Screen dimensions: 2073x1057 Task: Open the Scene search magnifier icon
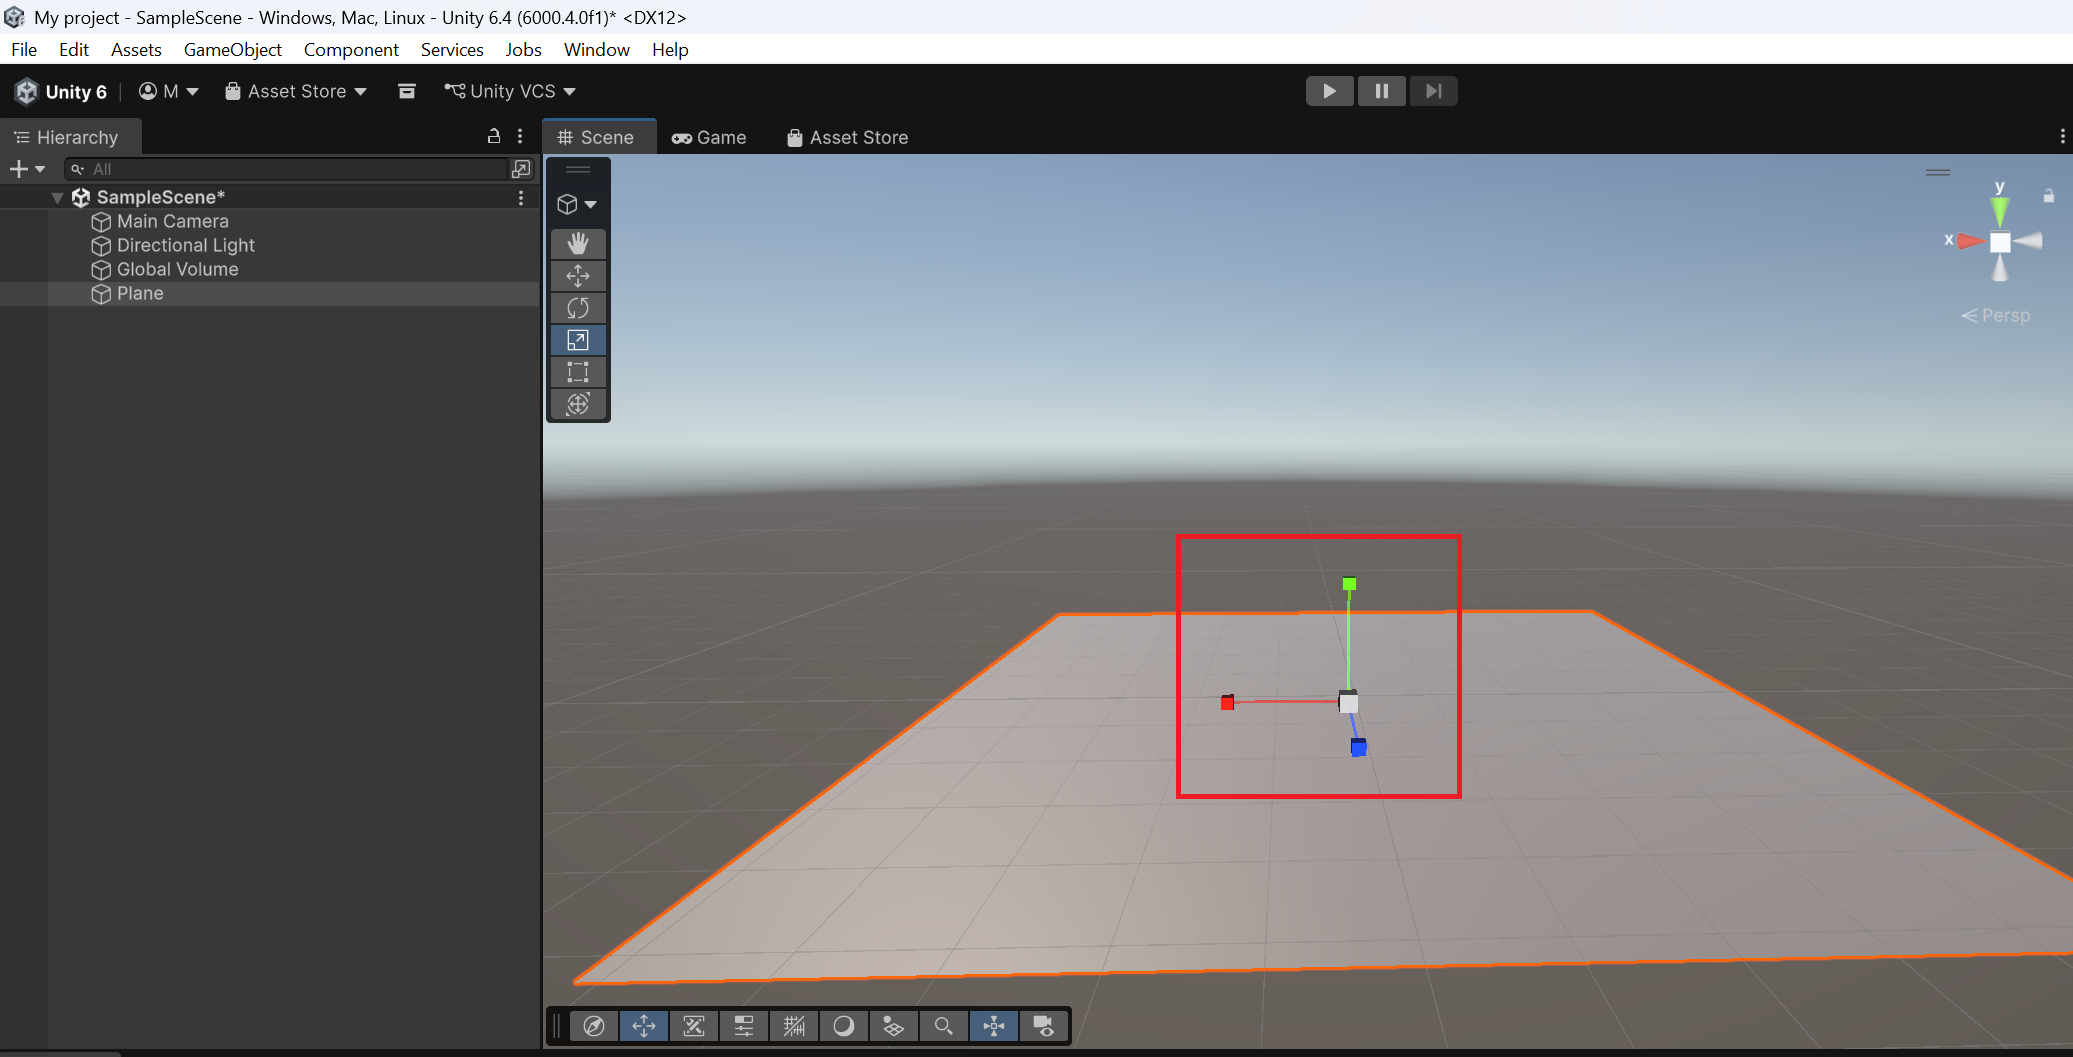(x=943, y=1026)
